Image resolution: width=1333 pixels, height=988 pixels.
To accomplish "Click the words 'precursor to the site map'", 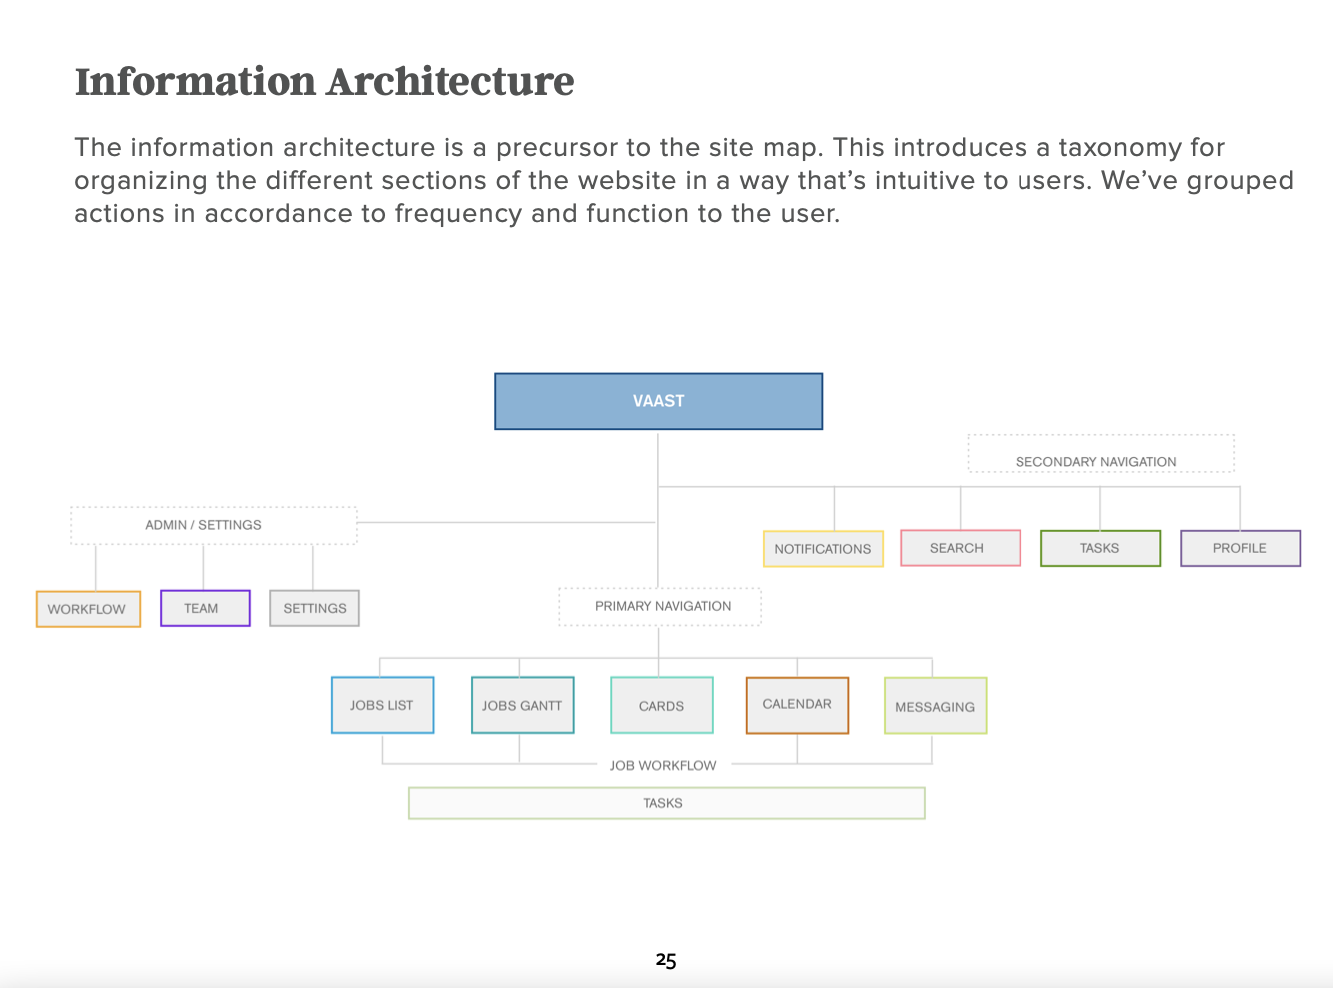I will coord(659,147).
